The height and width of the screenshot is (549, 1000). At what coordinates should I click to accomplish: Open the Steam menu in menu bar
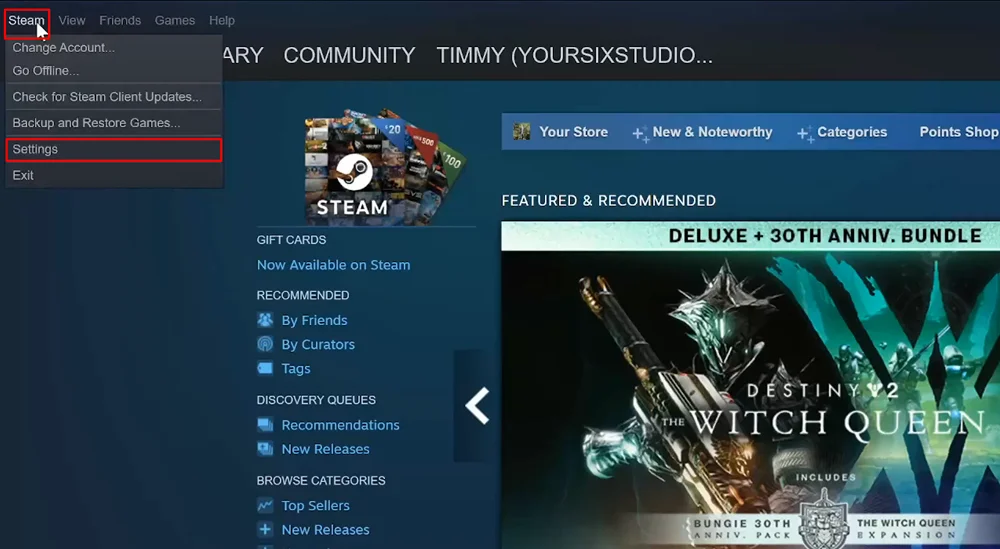coord(26,20)
